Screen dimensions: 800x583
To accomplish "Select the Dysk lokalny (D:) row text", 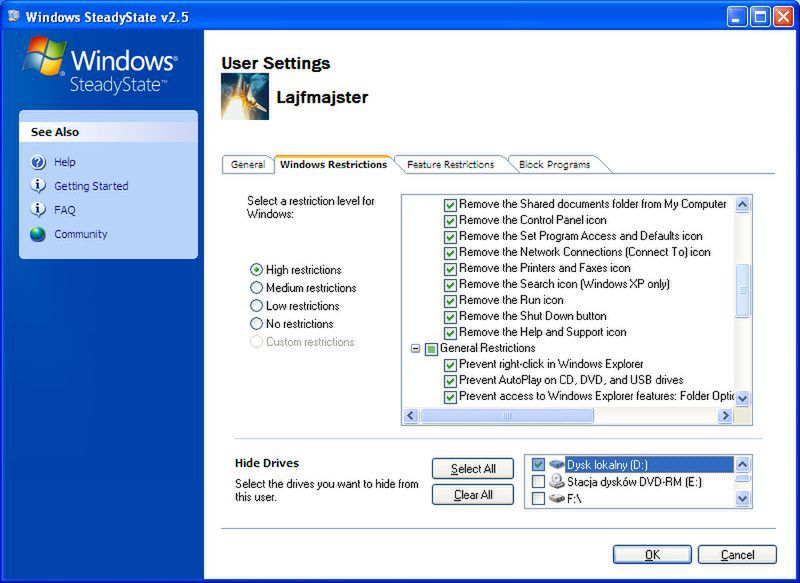I will point(607,465).
